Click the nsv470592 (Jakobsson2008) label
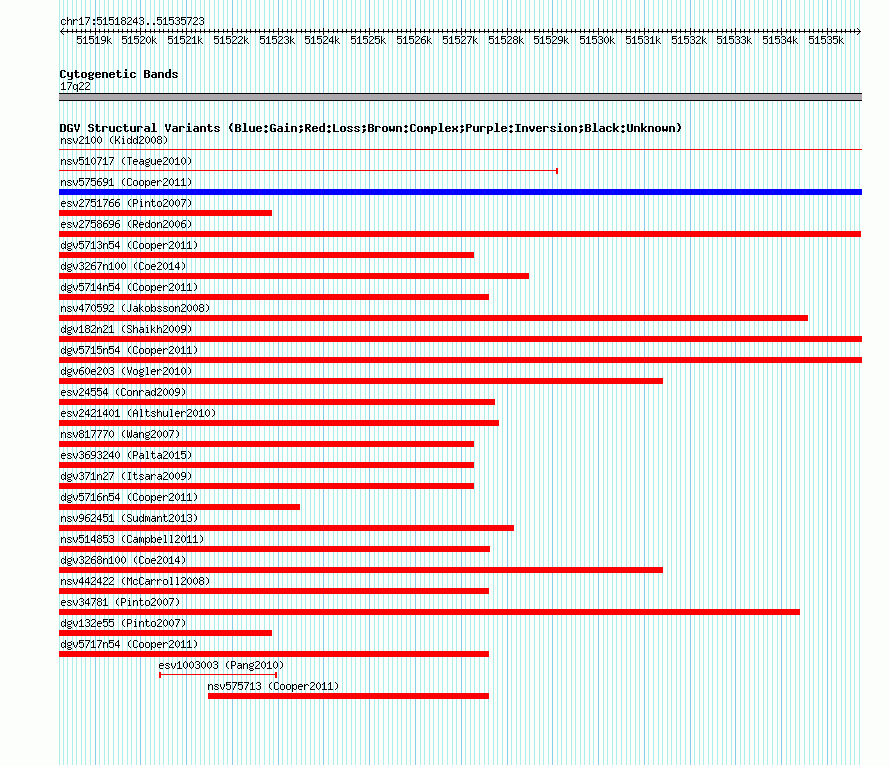 coord(135,308)
